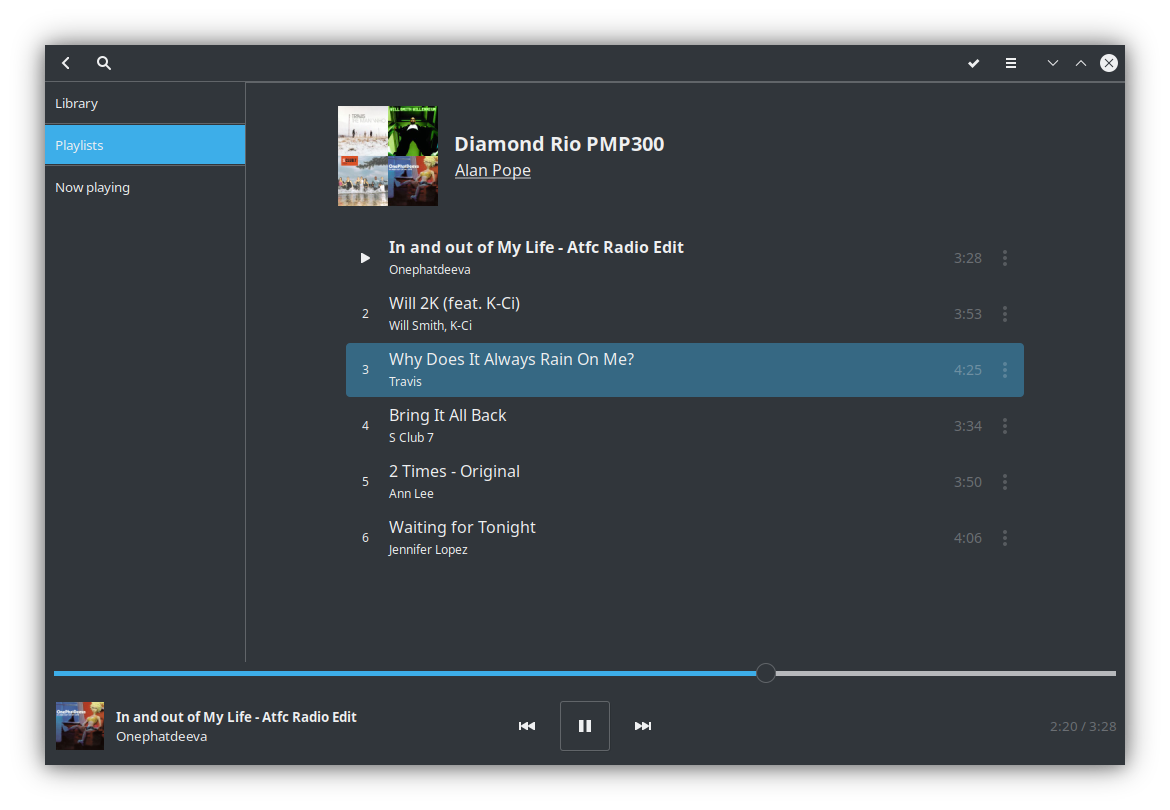The width and height of the screenshot is (1170, 810).
Task: Open the Library section
Action: (x=145, y=103)
